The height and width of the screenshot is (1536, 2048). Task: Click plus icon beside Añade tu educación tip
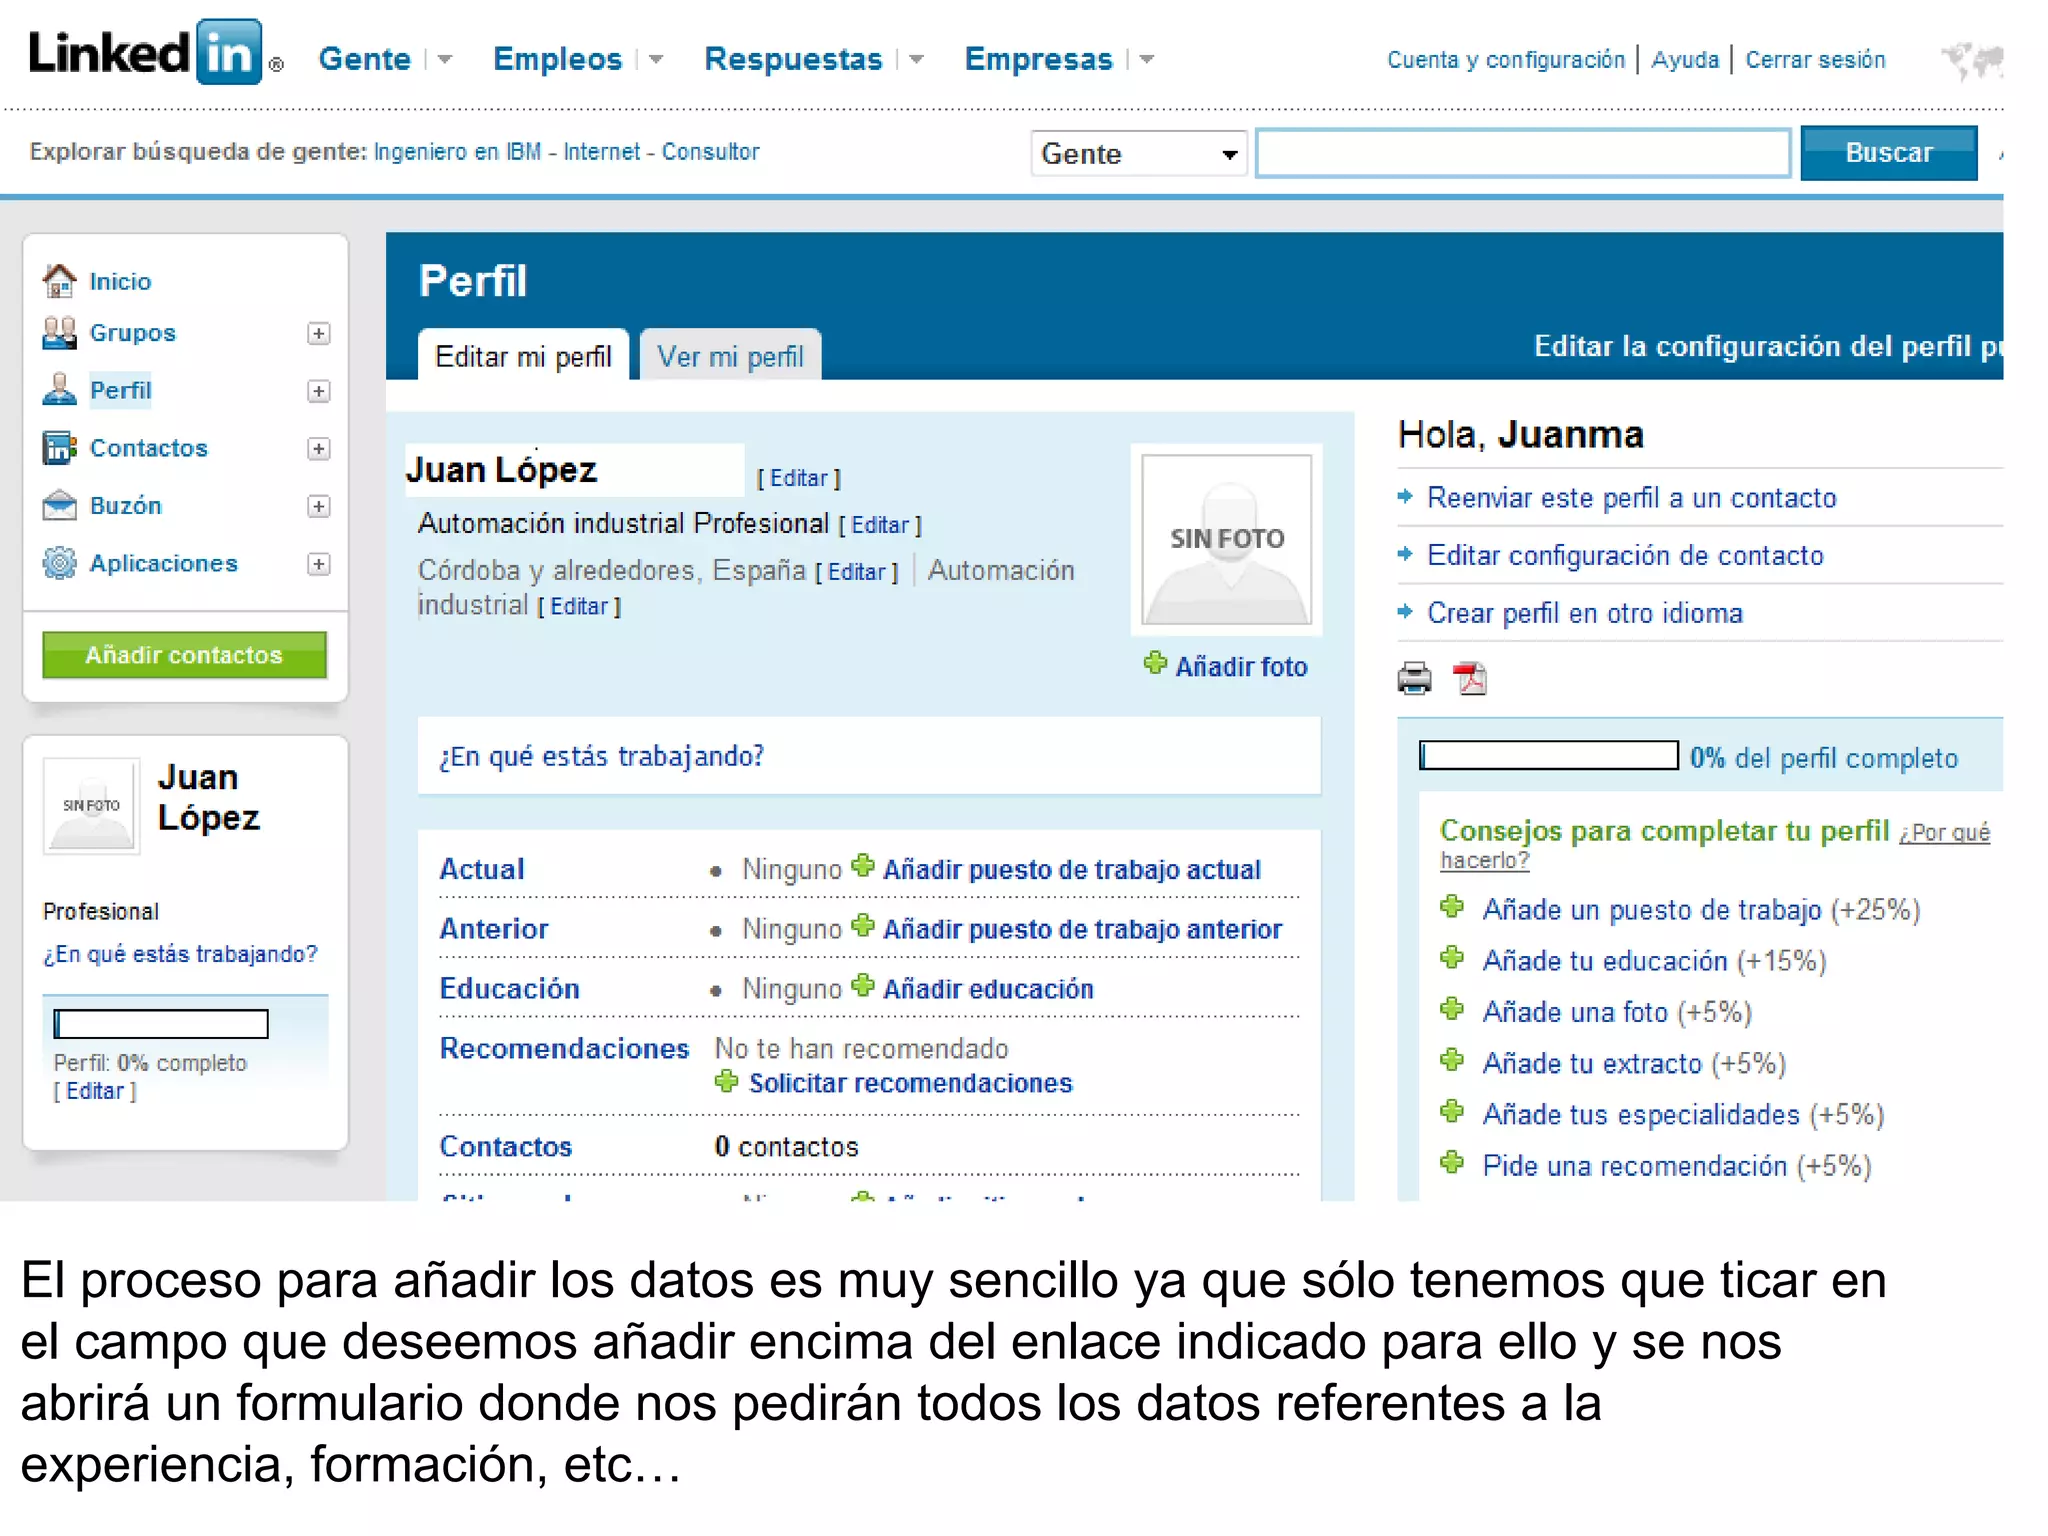[1452, 959]
